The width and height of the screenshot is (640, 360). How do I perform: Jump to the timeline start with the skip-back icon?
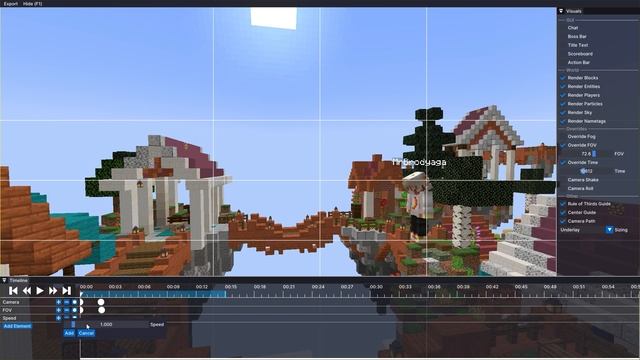coord(13,291)
